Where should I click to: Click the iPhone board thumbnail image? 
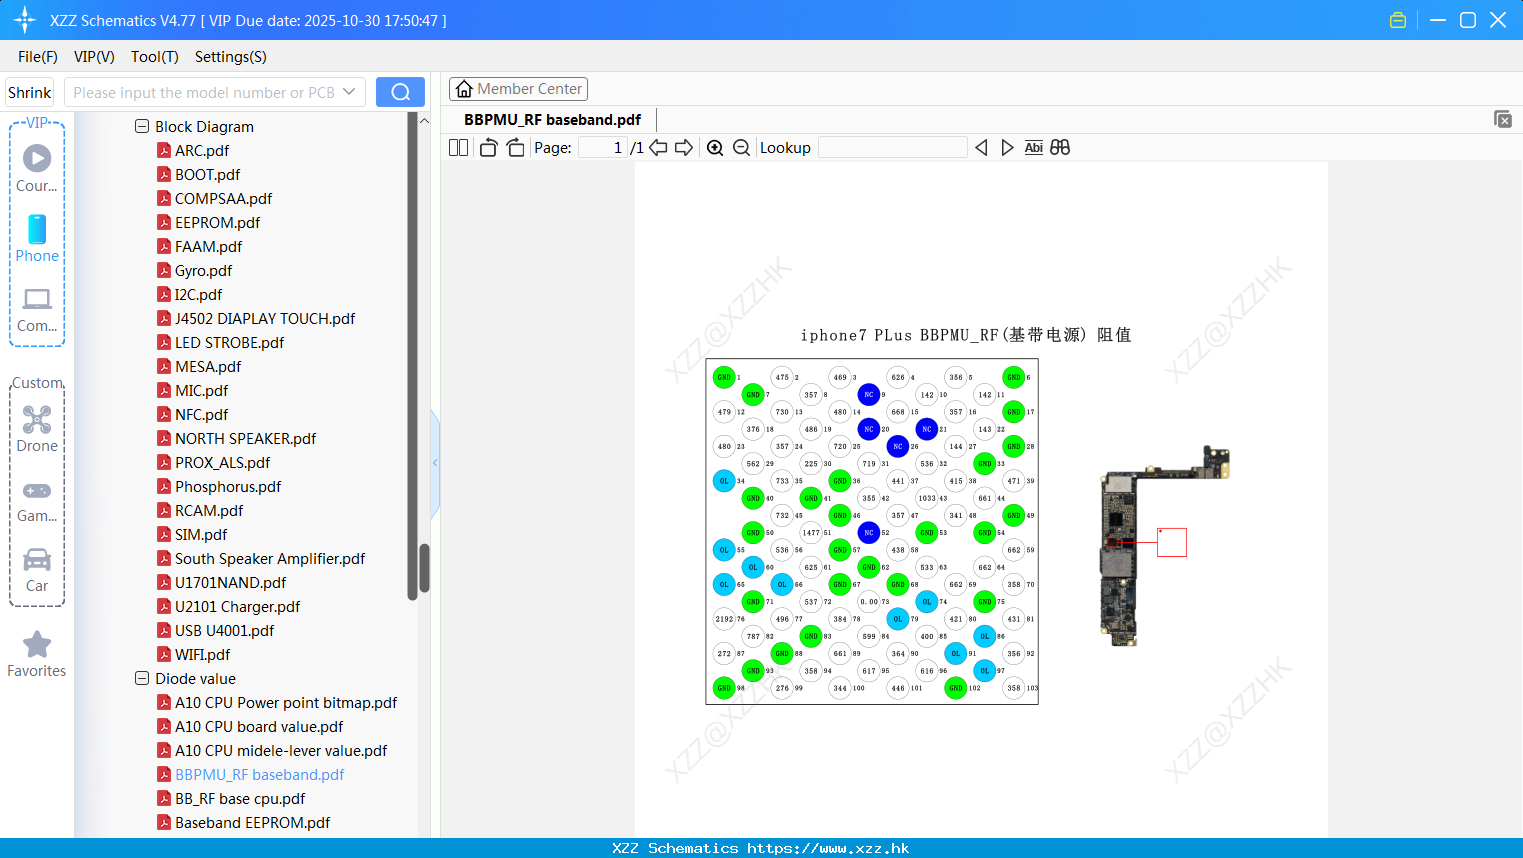click(x=1164, y=546)
